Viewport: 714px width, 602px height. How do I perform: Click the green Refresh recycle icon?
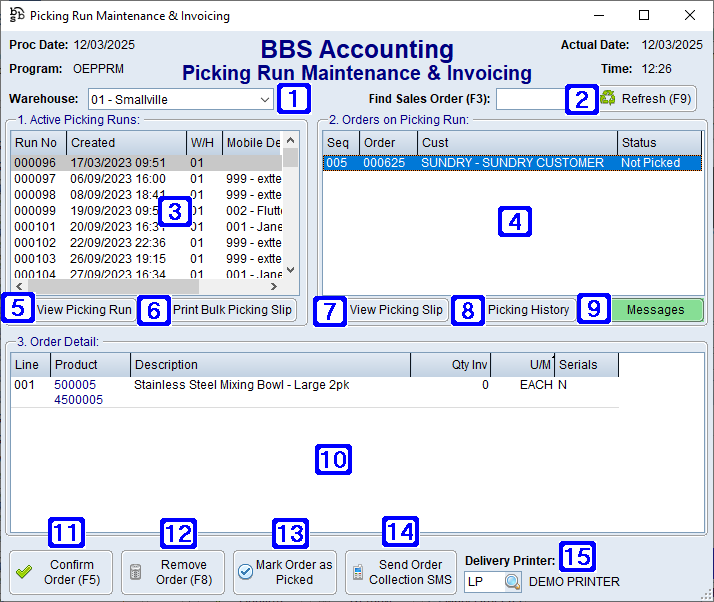608,99
